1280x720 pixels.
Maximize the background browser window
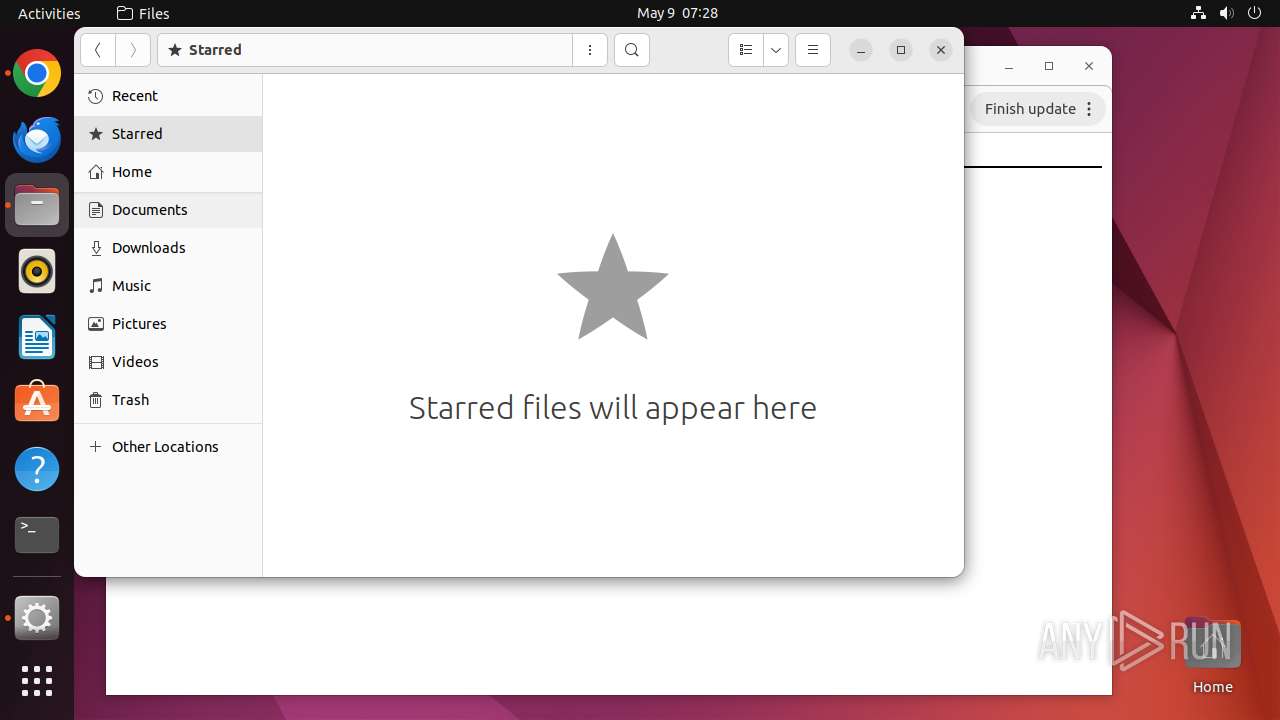pos(1049,66)
